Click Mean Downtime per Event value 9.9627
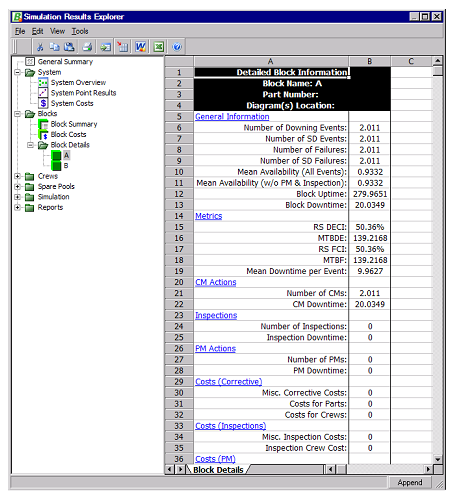 [x=370, y=271]
